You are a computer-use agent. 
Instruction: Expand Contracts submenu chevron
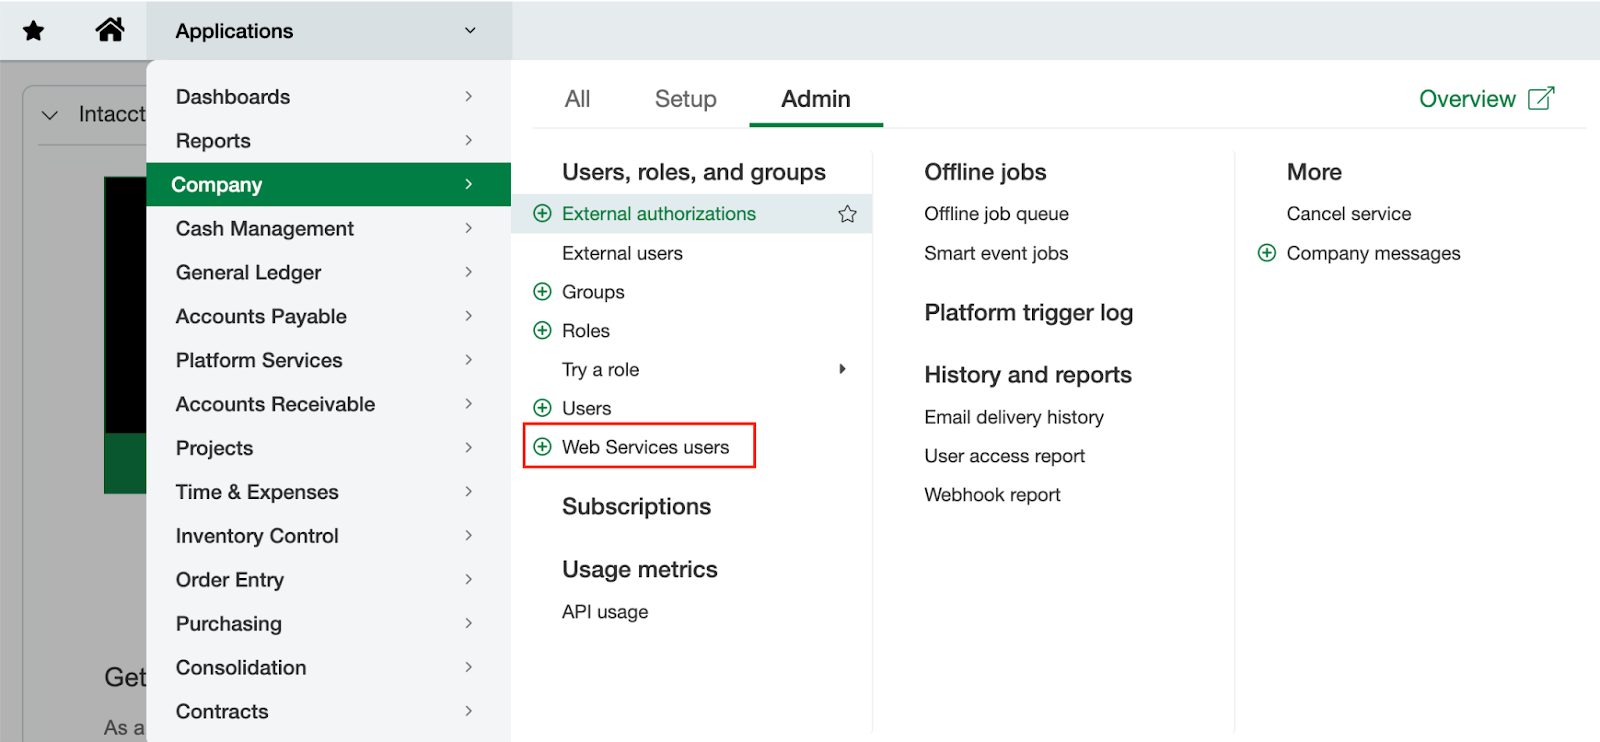point(468,711)
